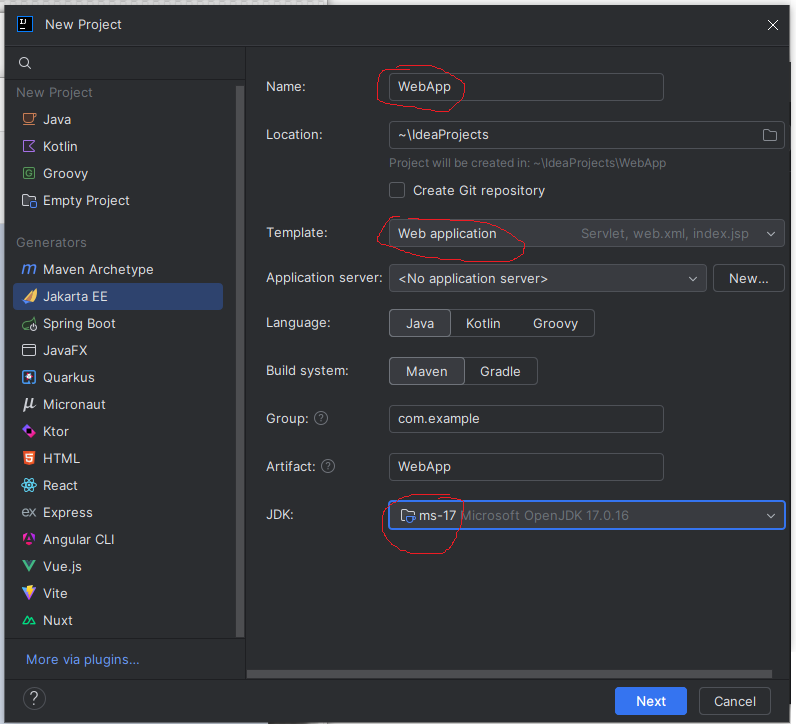796x724 pixels.
Task: Select the Kotlin project type icon
Action: tap(28, 146)
